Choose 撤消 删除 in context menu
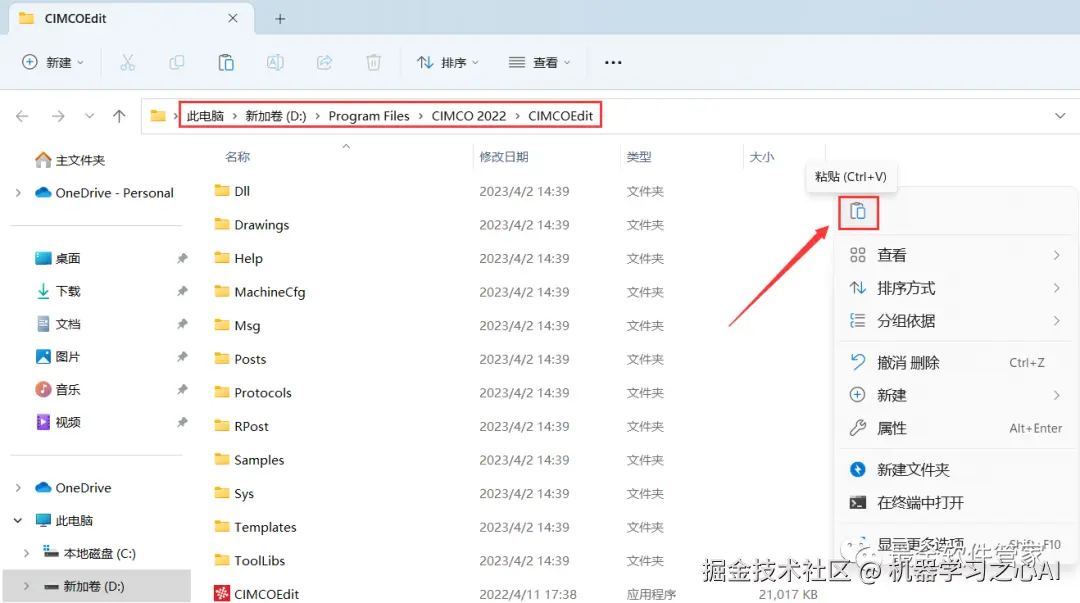The width and height of the screenshot is (1080, 603). [955, 362]
